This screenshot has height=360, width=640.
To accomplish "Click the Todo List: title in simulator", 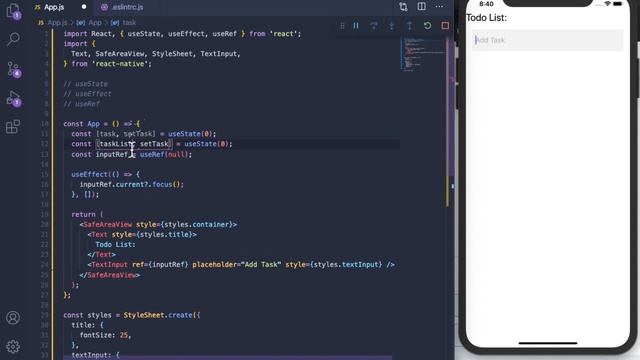I will coord(486,18).
